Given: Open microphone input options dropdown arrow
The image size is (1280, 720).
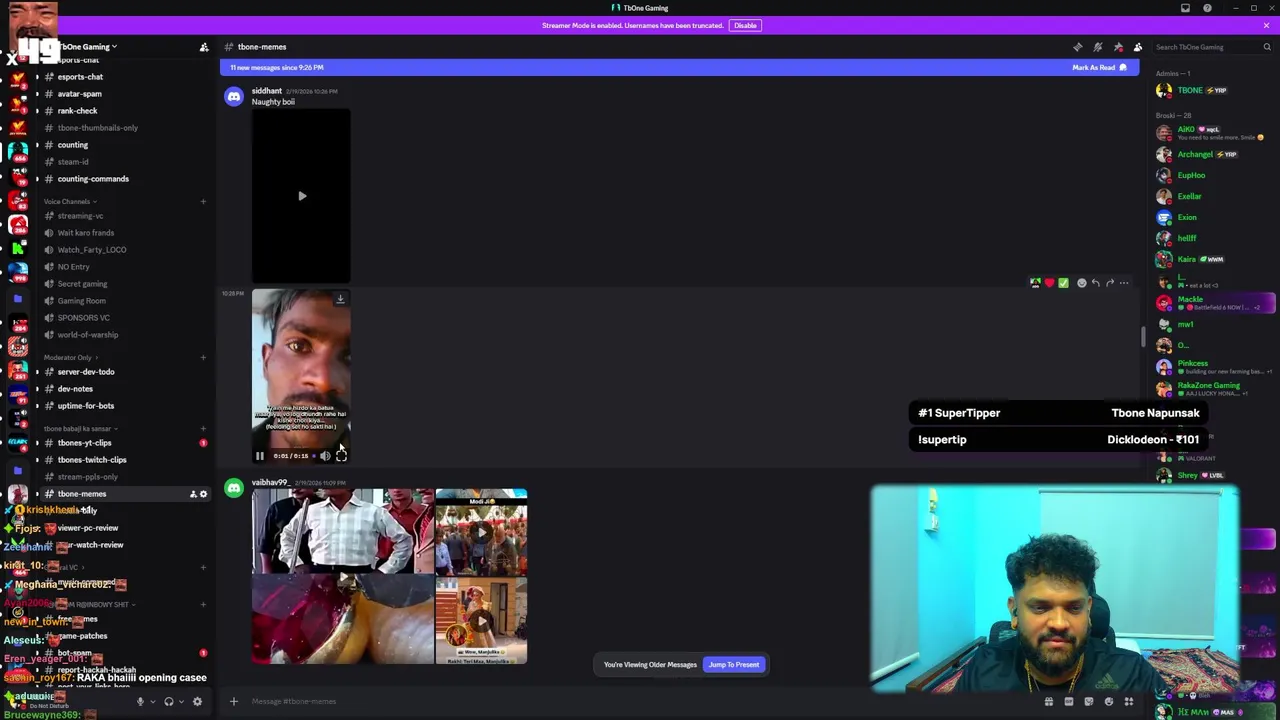Looking at the screenshot, I should point(151,702).
